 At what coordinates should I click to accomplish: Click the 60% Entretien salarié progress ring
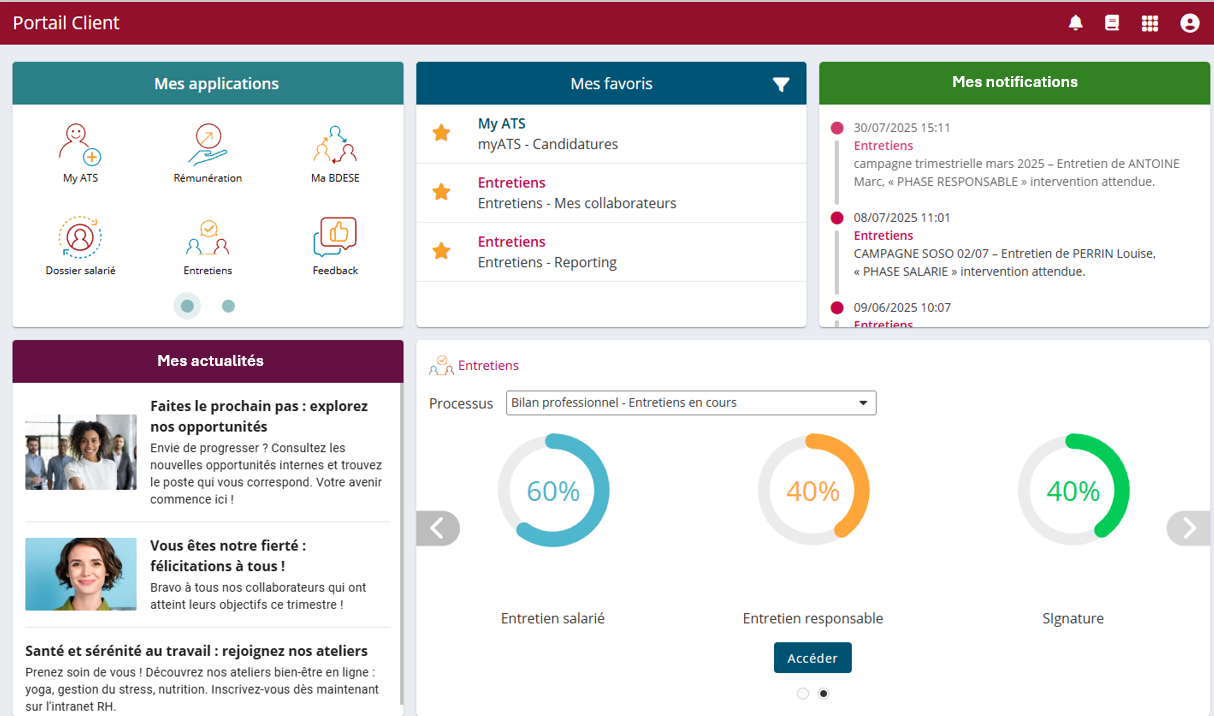pos(553,491)
